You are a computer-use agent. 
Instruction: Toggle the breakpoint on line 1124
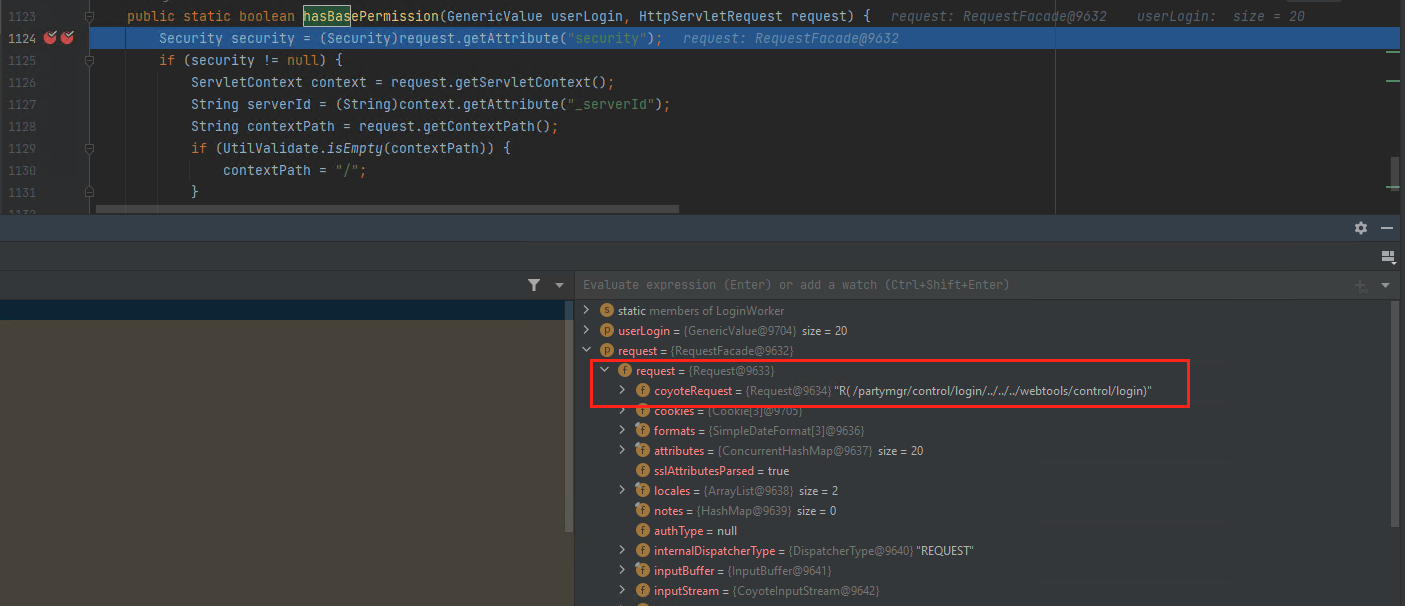coord(50,38)
